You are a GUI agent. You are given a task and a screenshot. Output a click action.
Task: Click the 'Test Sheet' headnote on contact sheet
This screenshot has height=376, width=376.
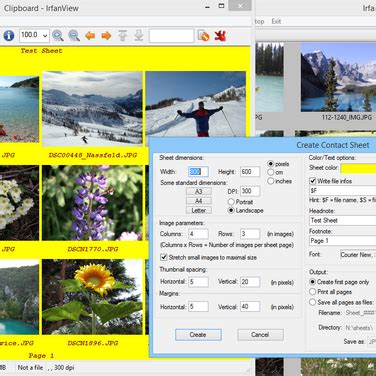[x=41, y=51]
